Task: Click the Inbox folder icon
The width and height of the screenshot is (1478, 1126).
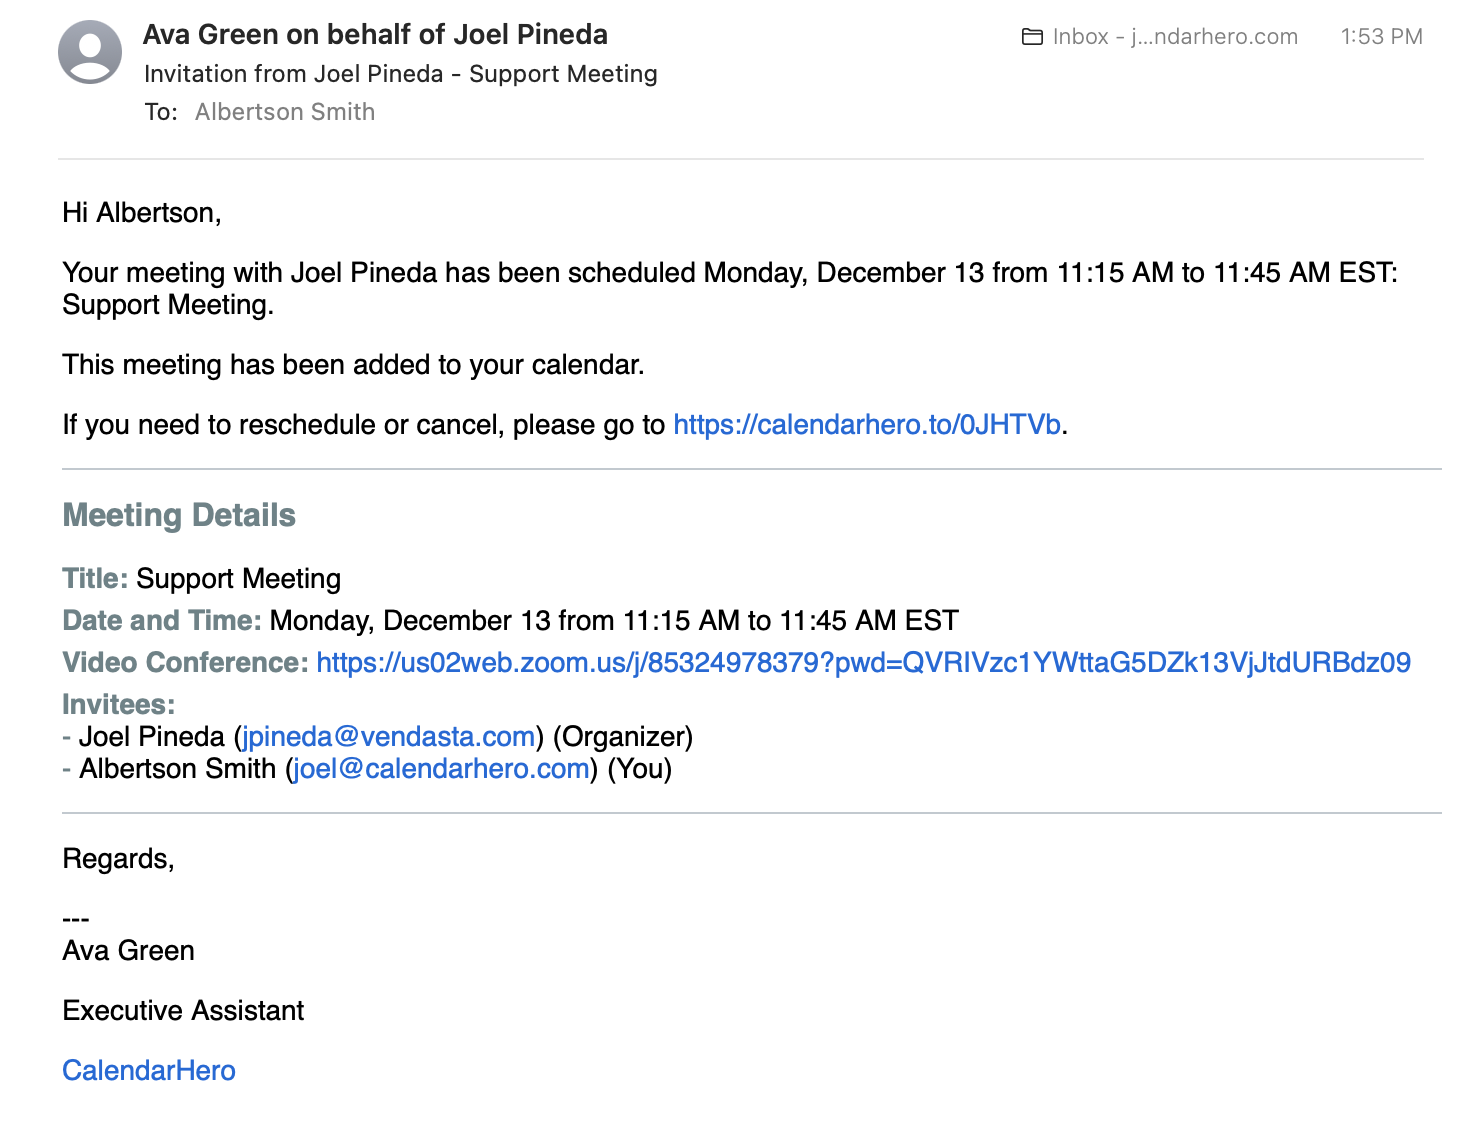Action: (1032, 37)
